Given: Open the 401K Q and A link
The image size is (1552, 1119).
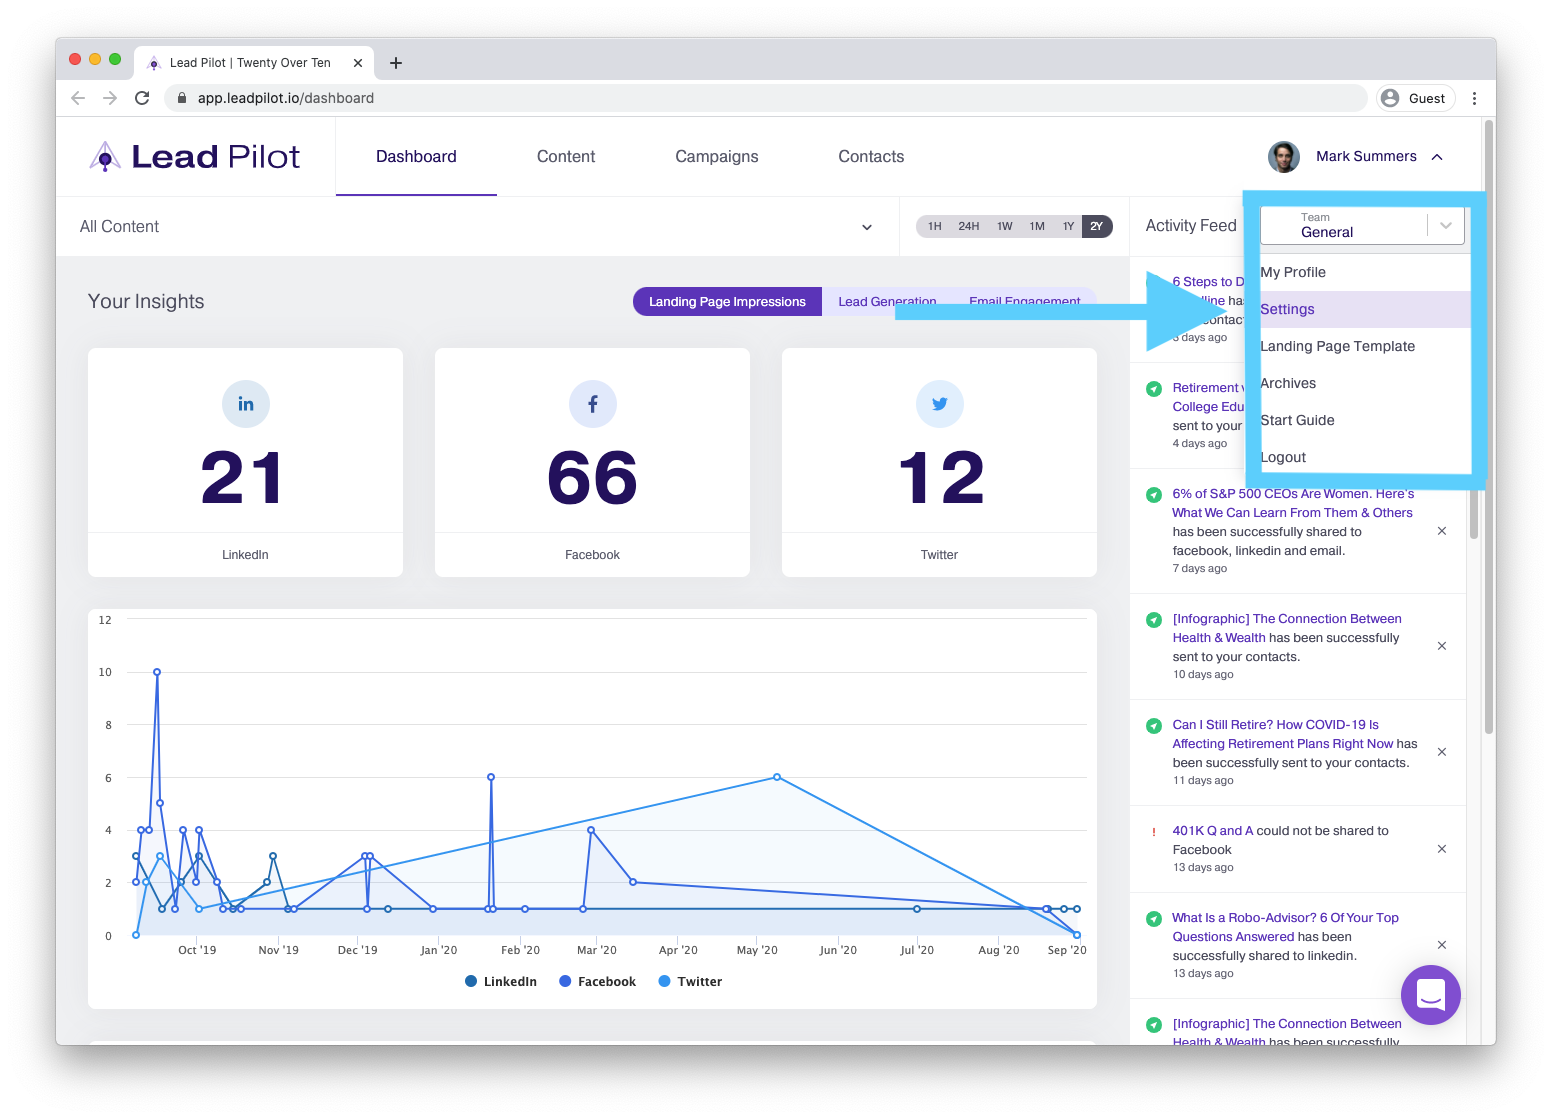Looking at the screenshot, I should 1212,831.
